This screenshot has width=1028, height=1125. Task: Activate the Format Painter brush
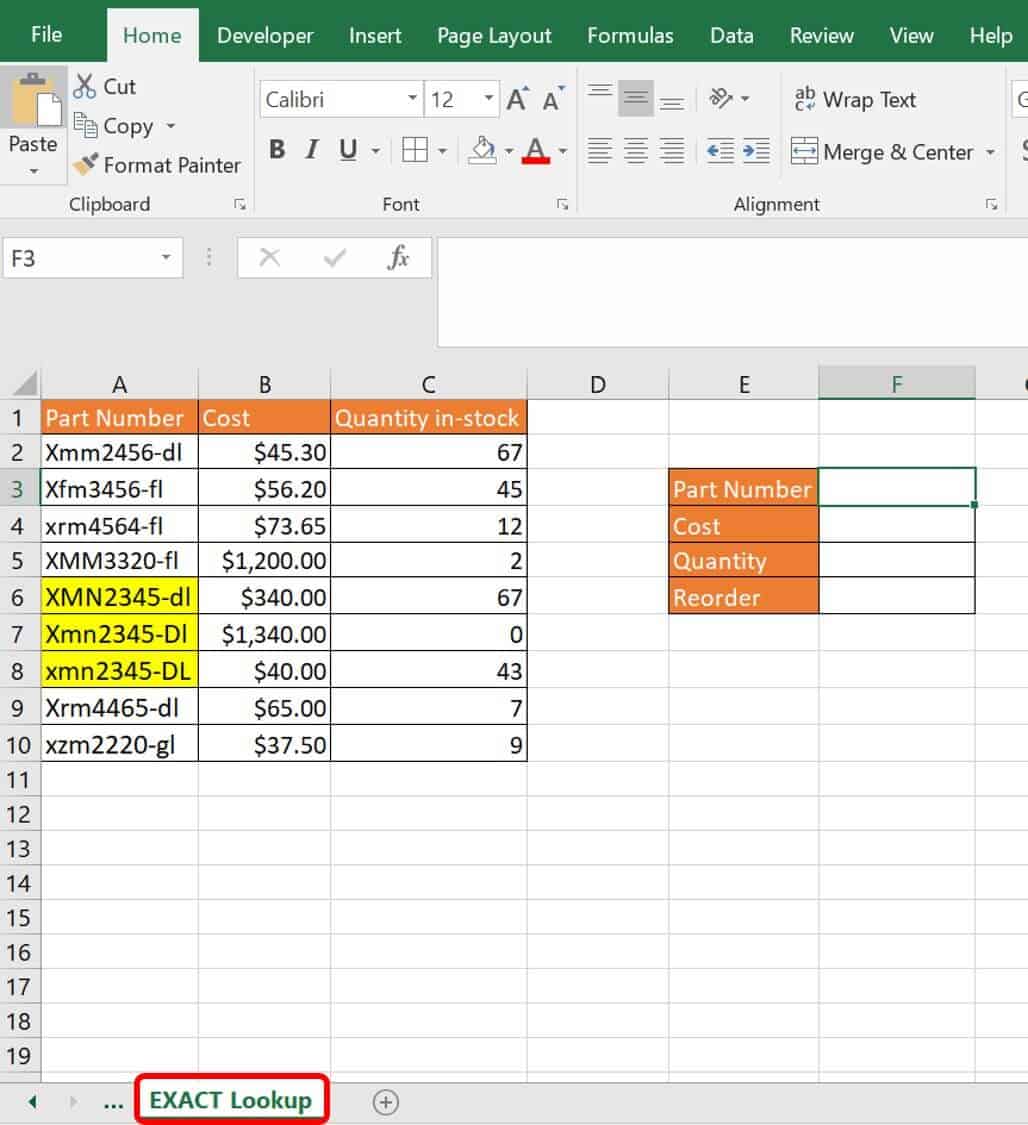coord(157,165)
